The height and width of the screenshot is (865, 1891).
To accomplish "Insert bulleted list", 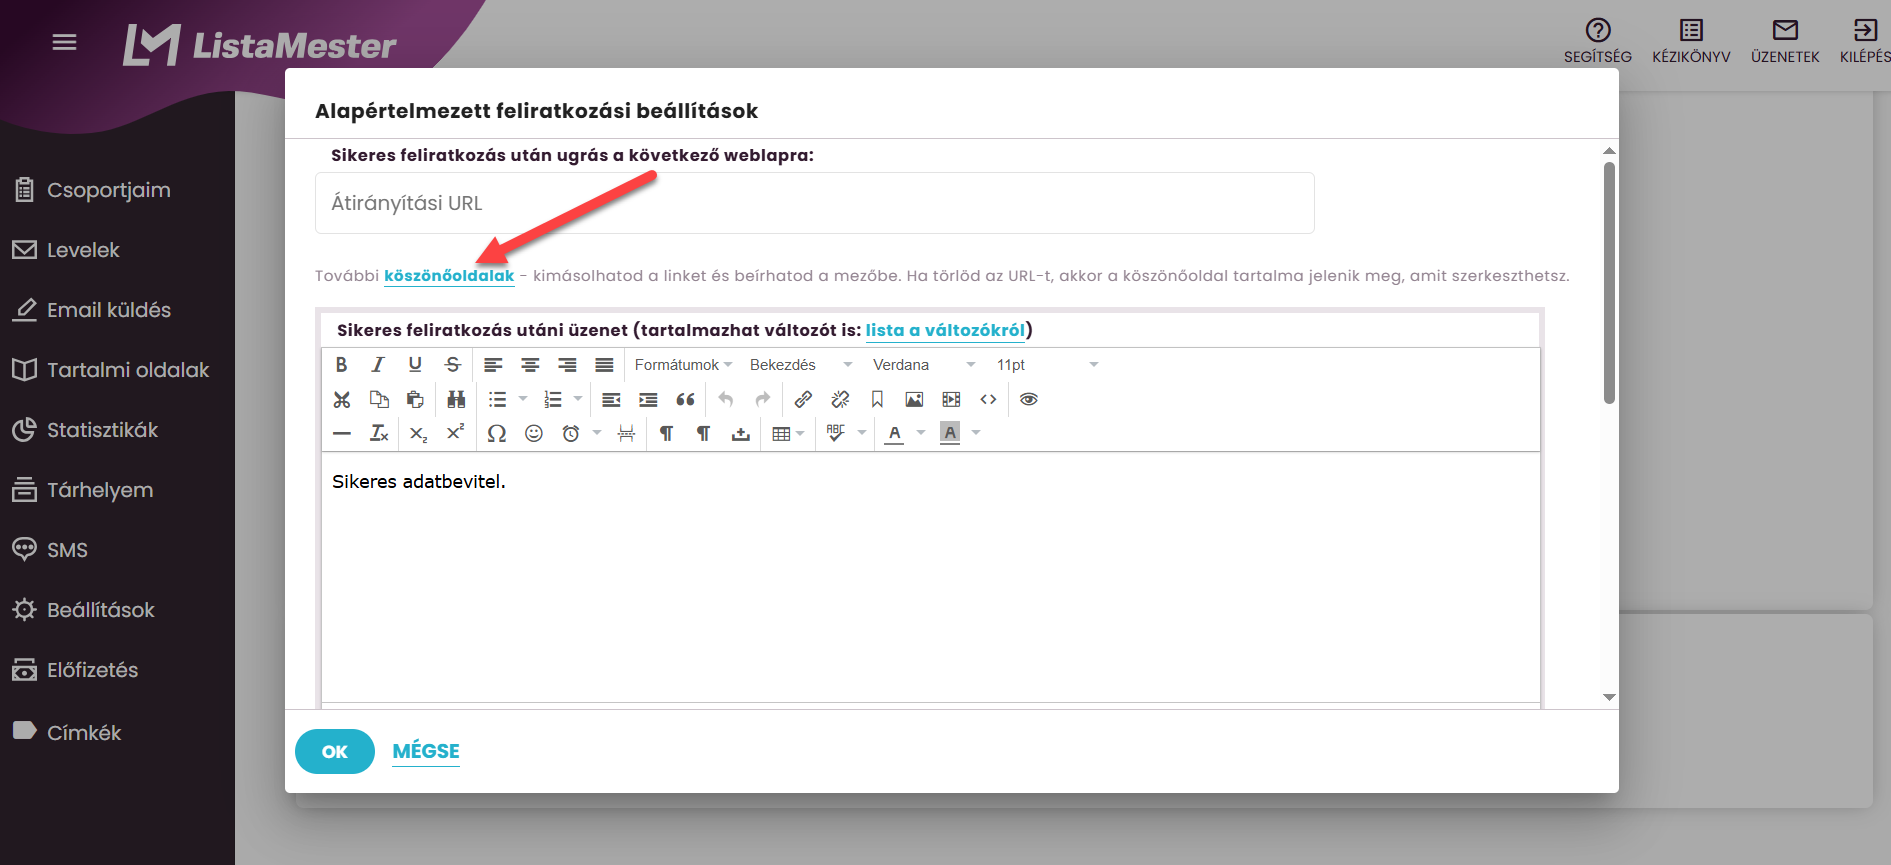I will [x=497, y=399].
